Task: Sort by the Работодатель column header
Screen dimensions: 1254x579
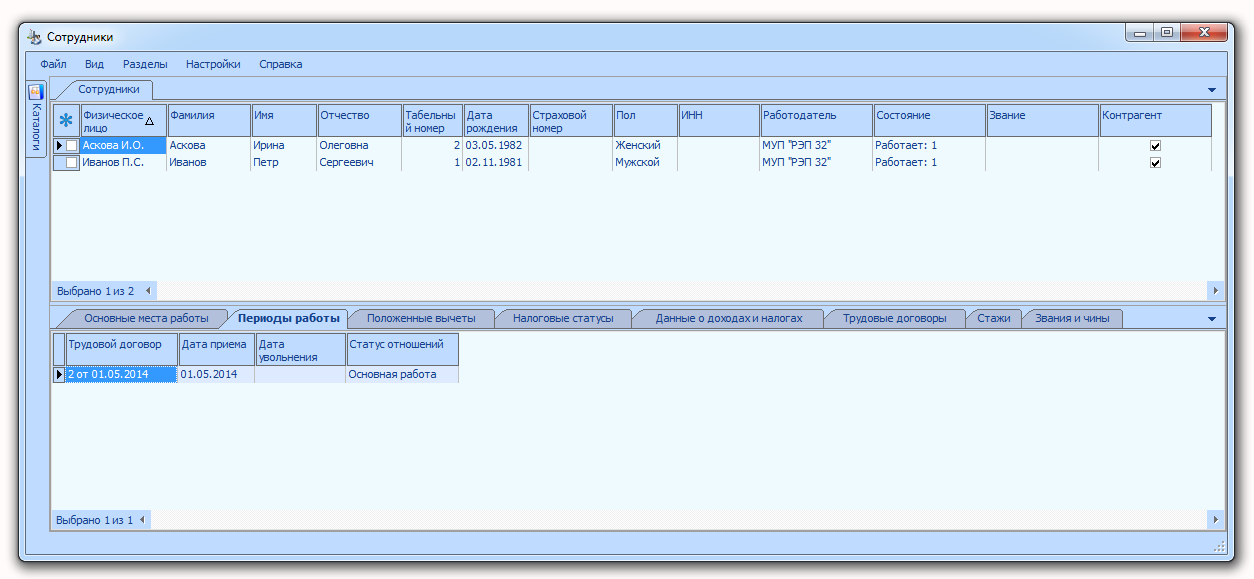Action: pos(817,120)
